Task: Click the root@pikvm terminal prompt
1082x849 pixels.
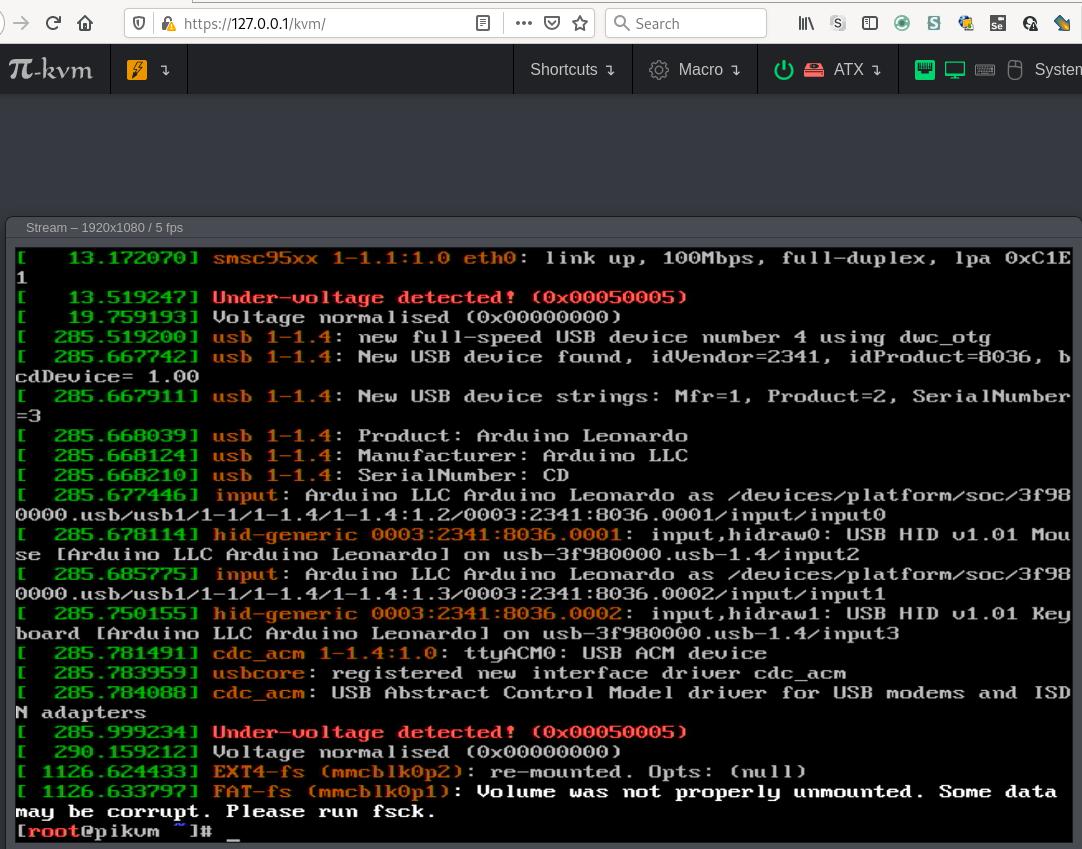Action: (x=114, y=830)
